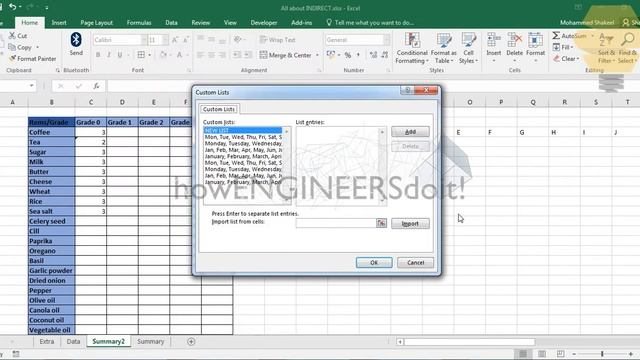The width and height of the screenshot is (640, 360).
Task: Click the formula bar cancel X
Action: click(x=60, y=86)
